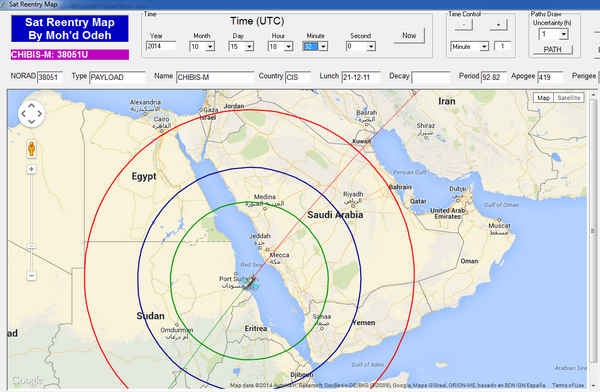The height and width of the screenshot is (392, 600).
Task: Click the Omdurman city label
Action: [x=176, y=330]
